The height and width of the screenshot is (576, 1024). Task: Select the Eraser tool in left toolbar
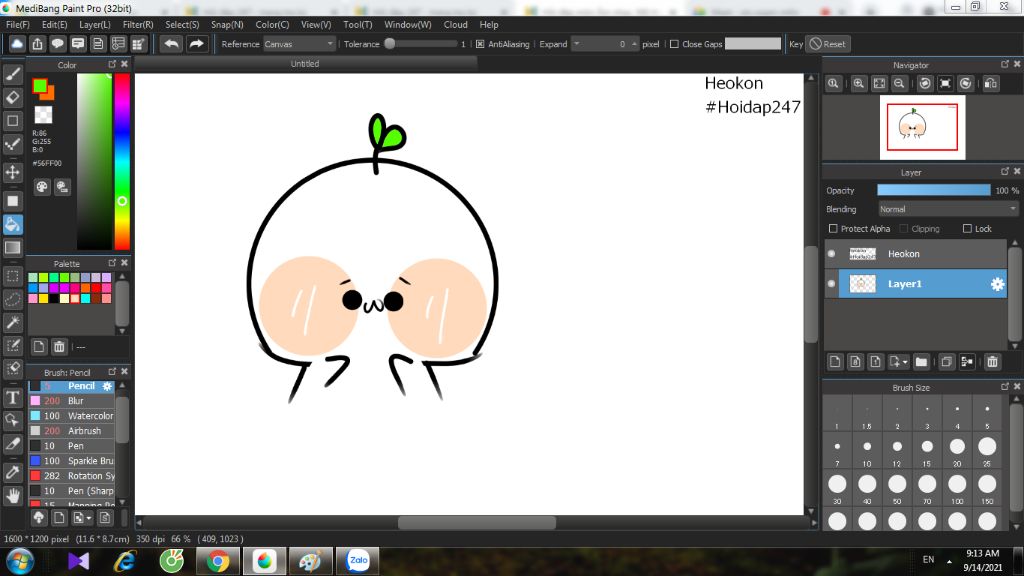(x=13, y=97)
